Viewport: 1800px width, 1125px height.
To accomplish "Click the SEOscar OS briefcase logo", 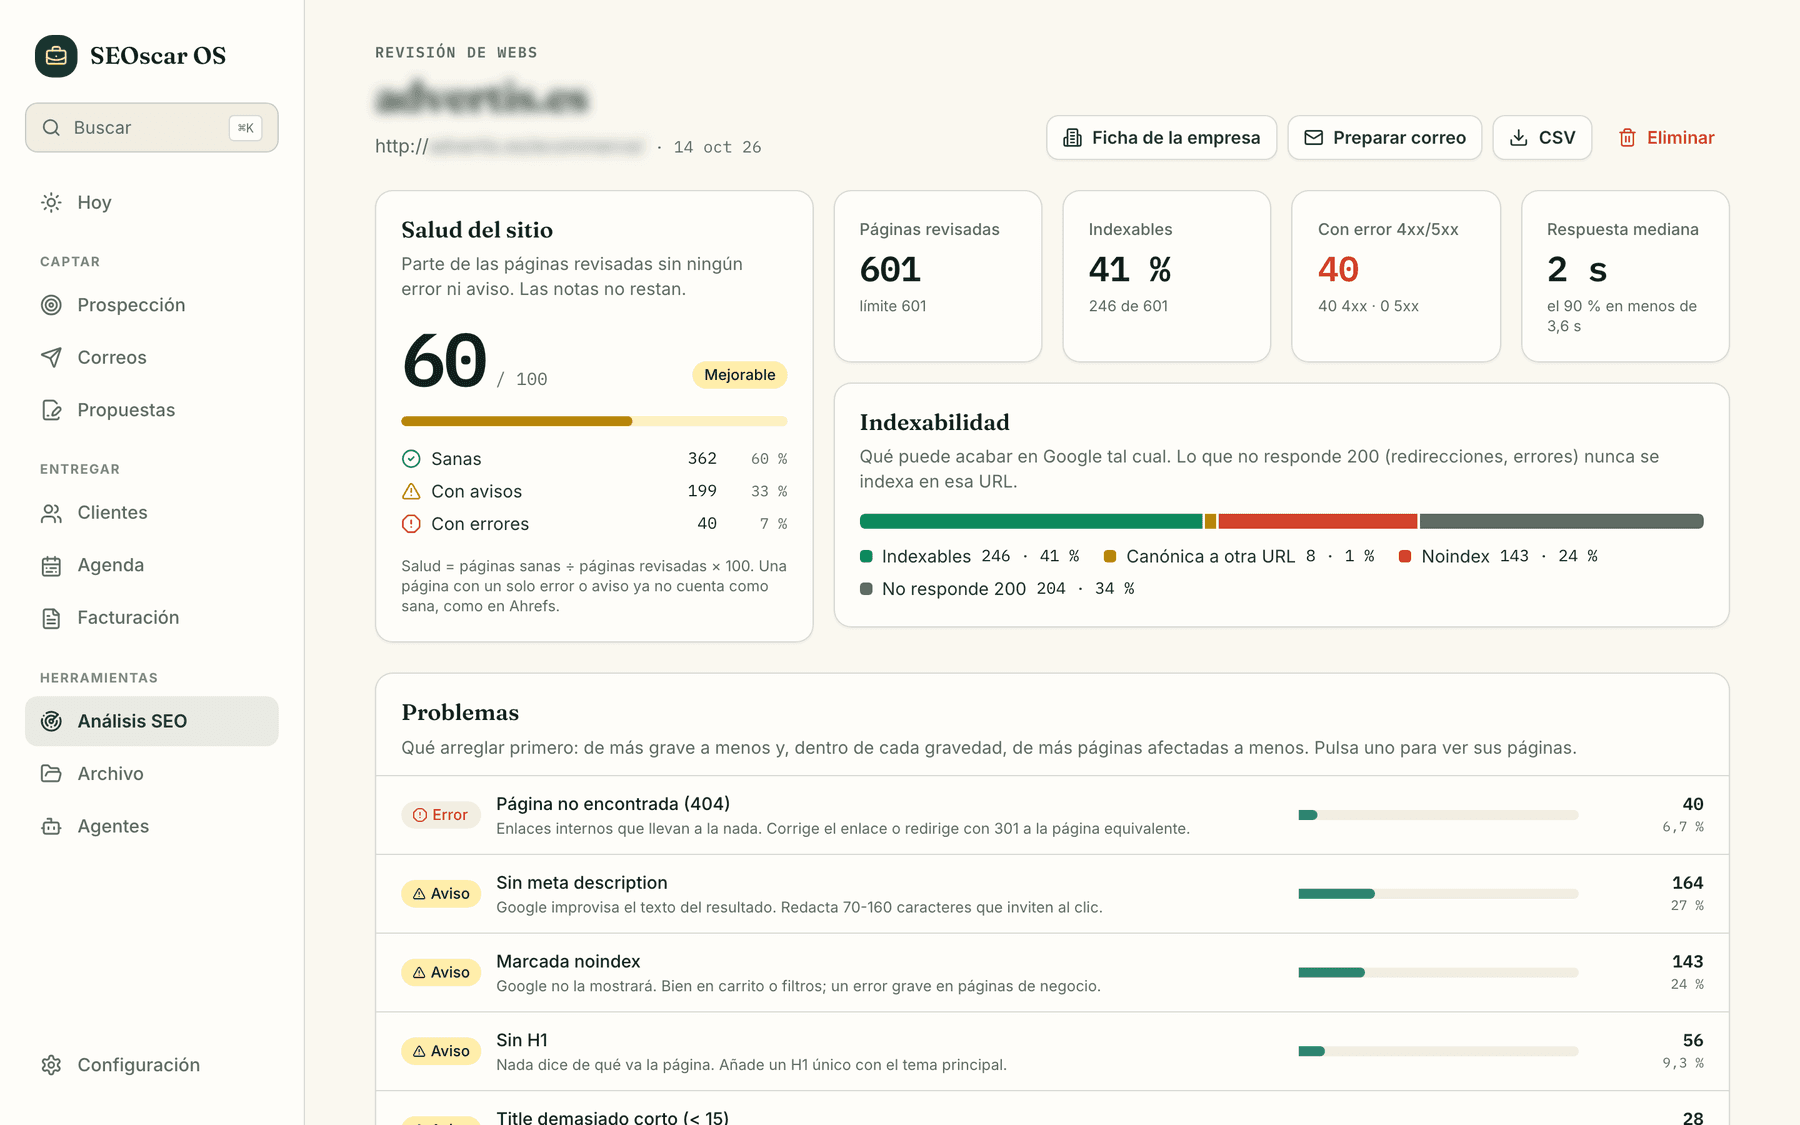I will click(56, 56).
